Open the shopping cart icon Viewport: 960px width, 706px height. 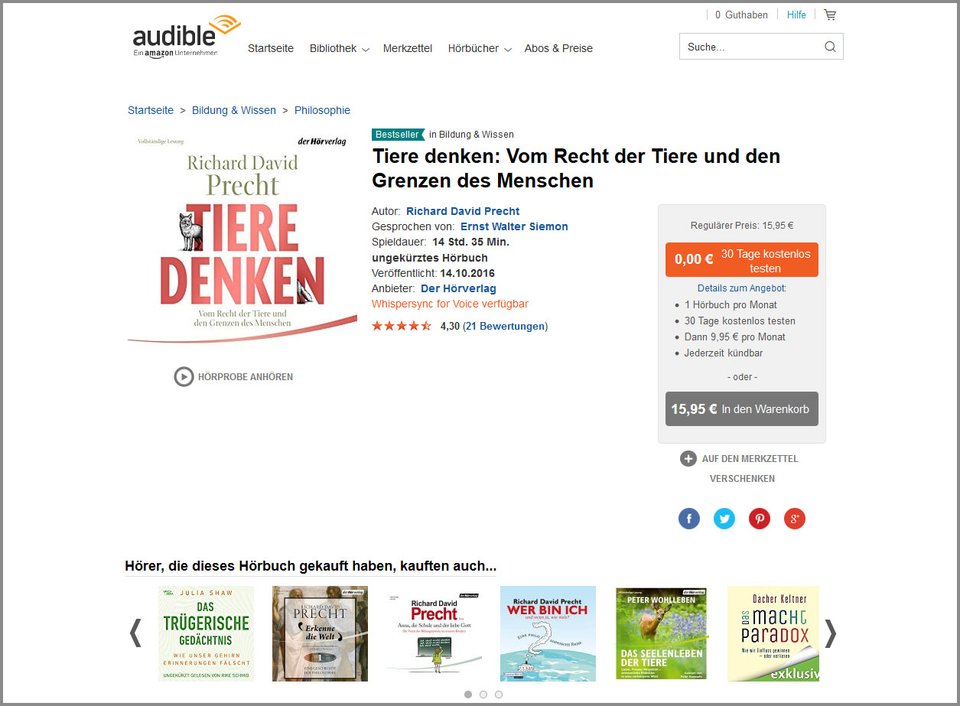(x=830, y=15)
